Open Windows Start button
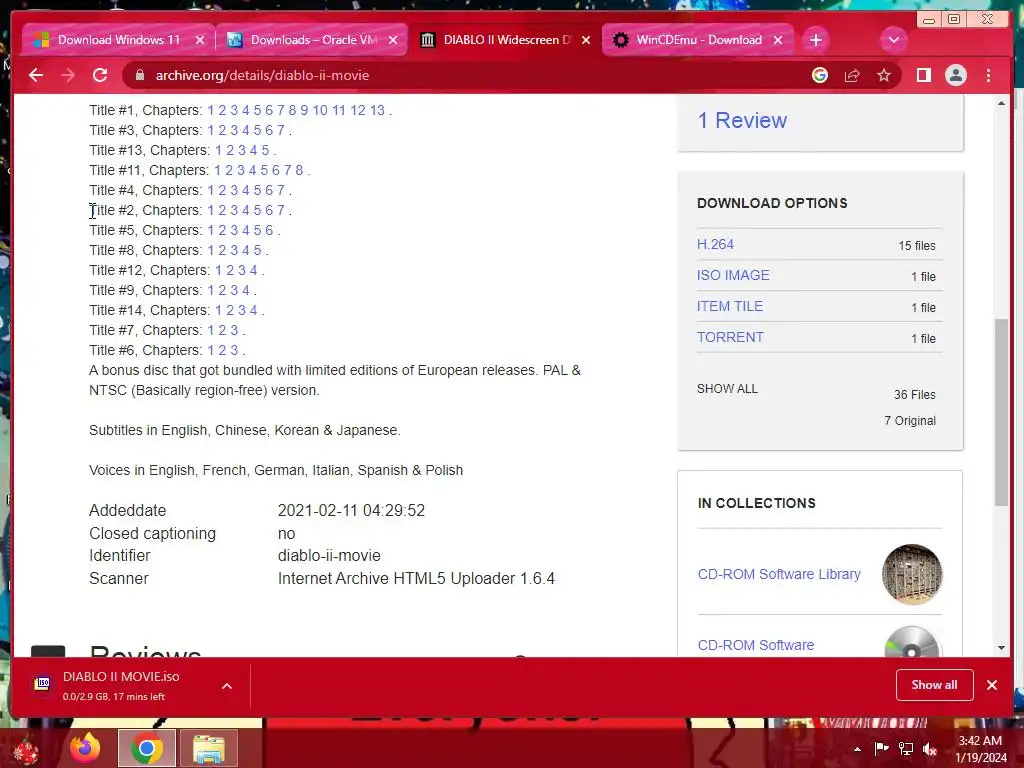The height and width of the screenshot is (768, 1024). (x=26, y=748)
